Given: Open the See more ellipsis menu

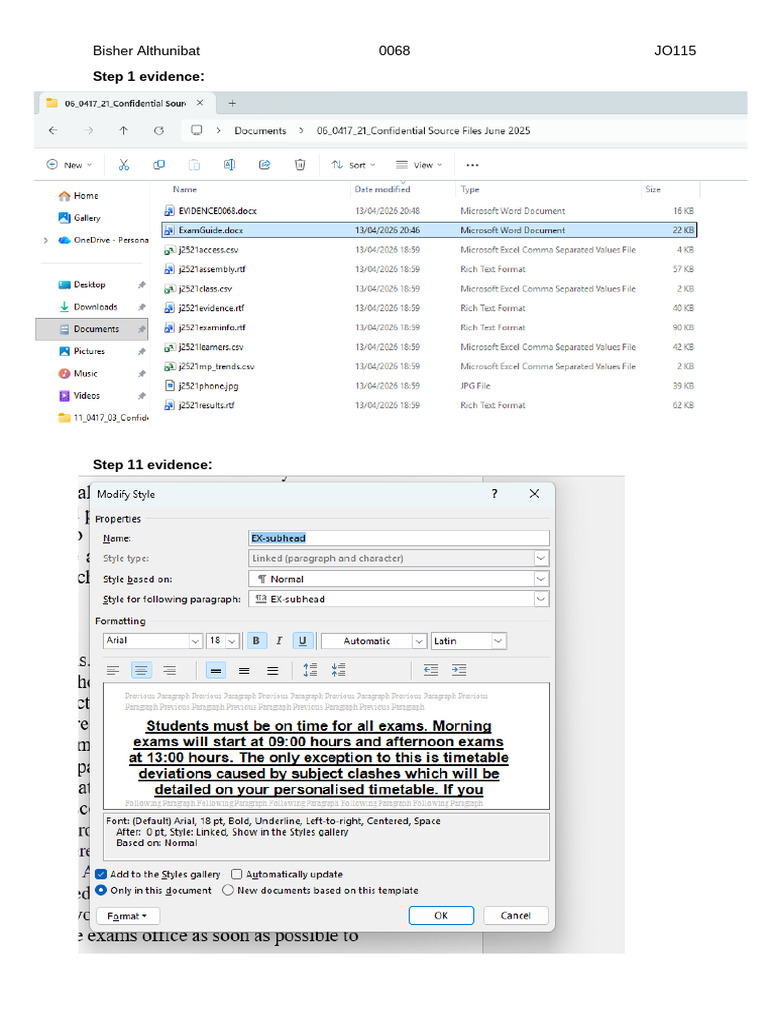Looking at the screenshot, I should click(472, 165).
